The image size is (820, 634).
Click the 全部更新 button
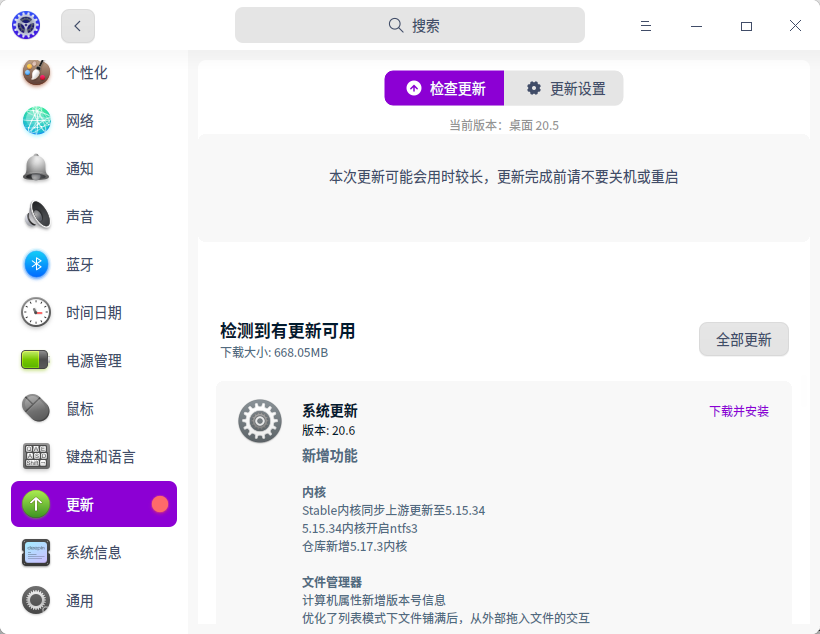coord(744,339)
